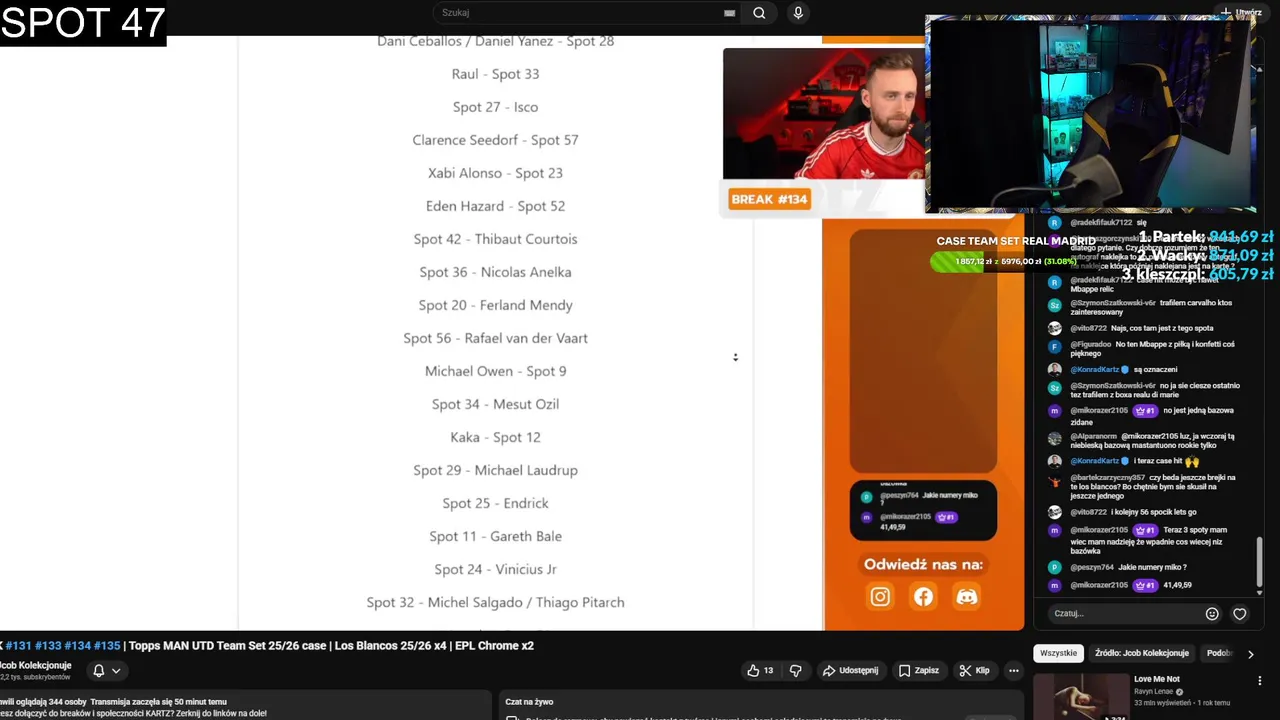
Task: Open the Jcob Kolekcjonuje channel name
Action: point(36,665)
